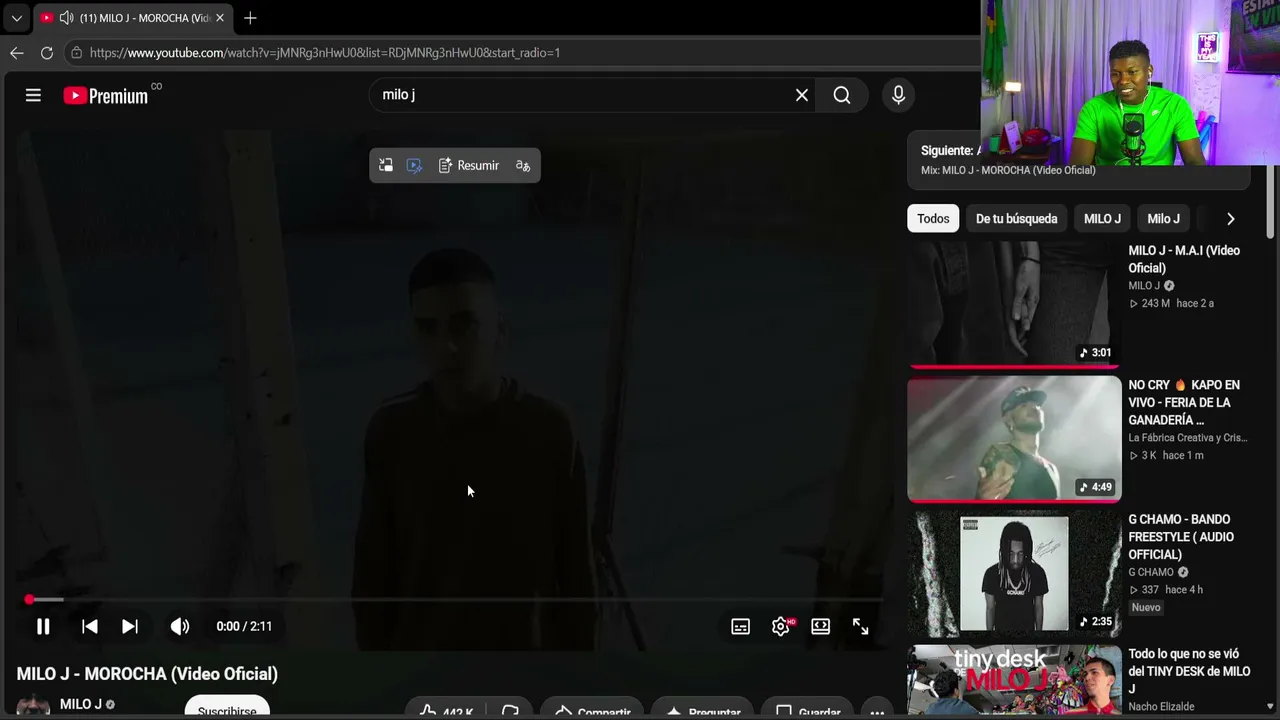Skip to the previous video

[89, 626]
